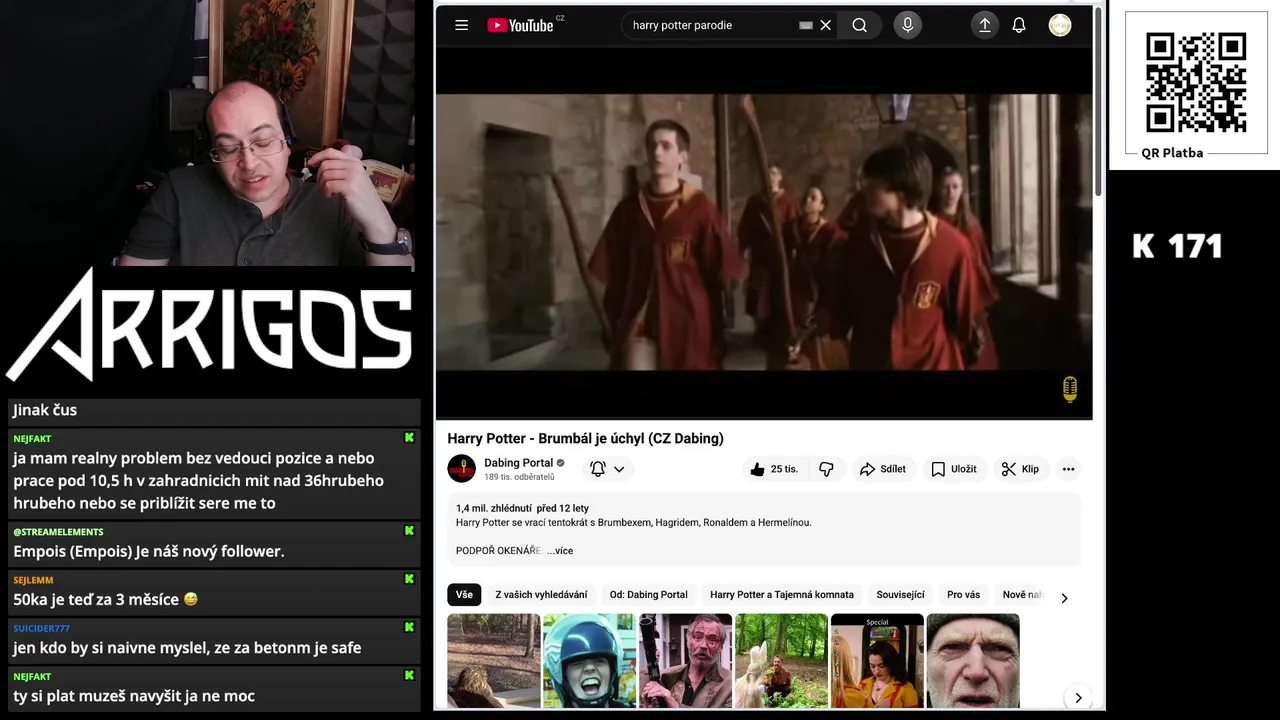The image size is (1280, 720).
Task: Click the video title 'Brumbál je úchyl'
Action: [x=585, y=438]
